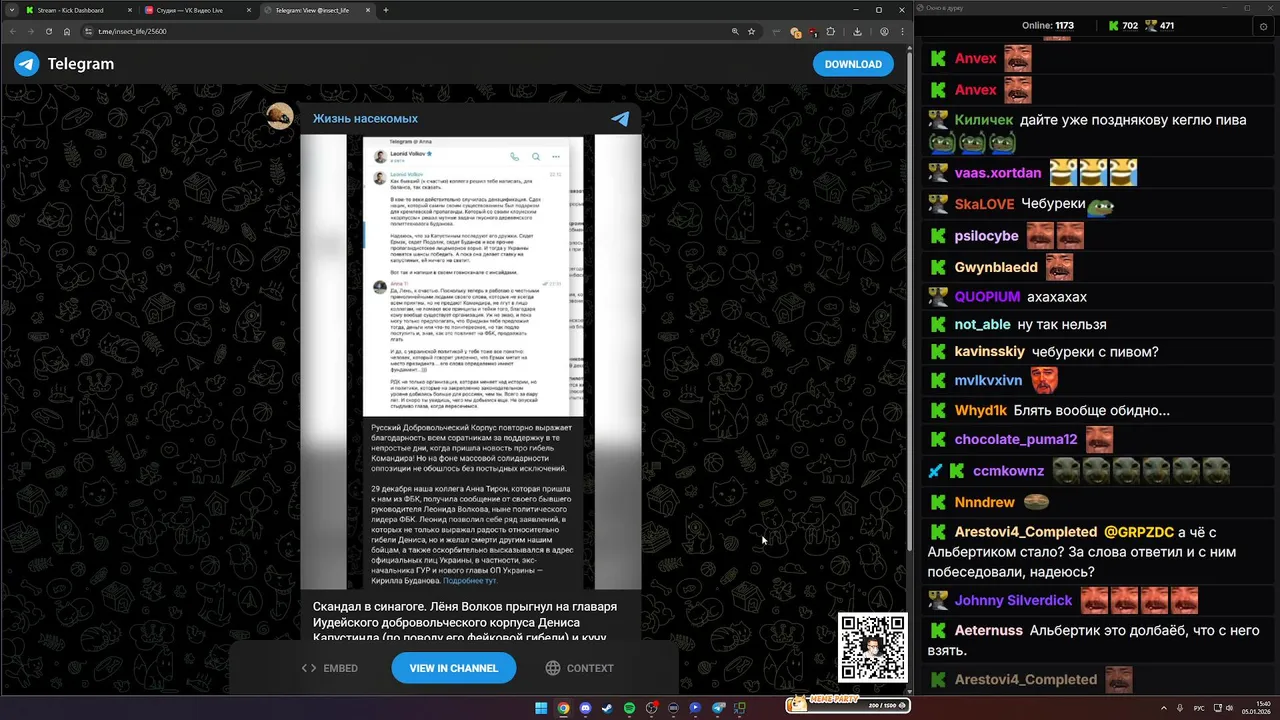Go back in the browser
The height and width of the screenshot is (720, 1280).
point(13,31)
